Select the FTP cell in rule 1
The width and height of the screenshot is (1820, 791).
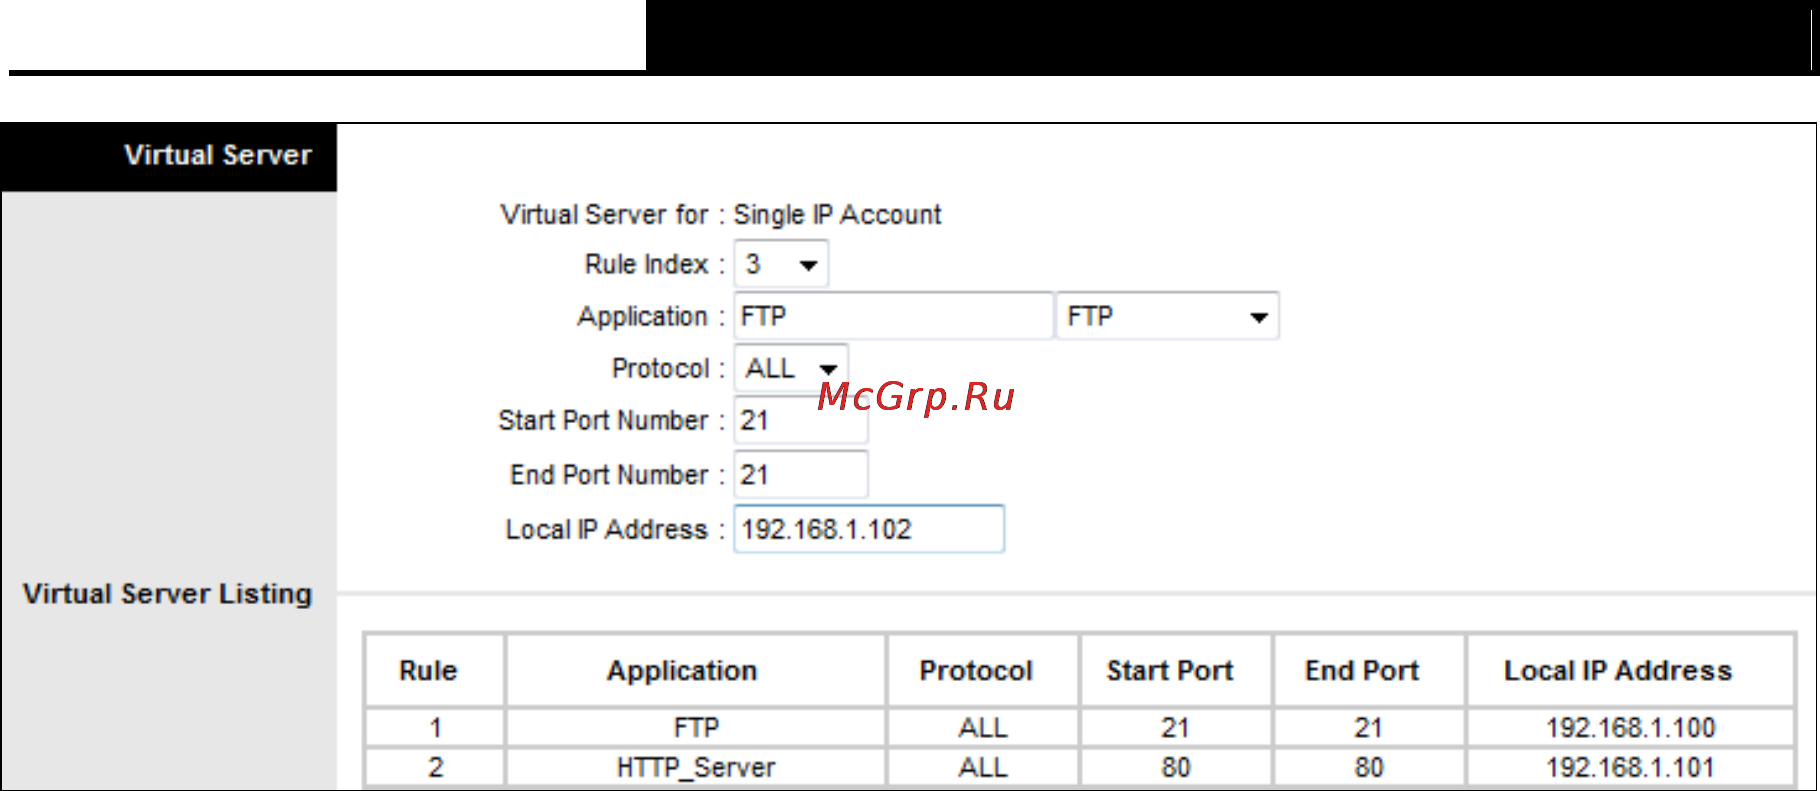(696, 727)
